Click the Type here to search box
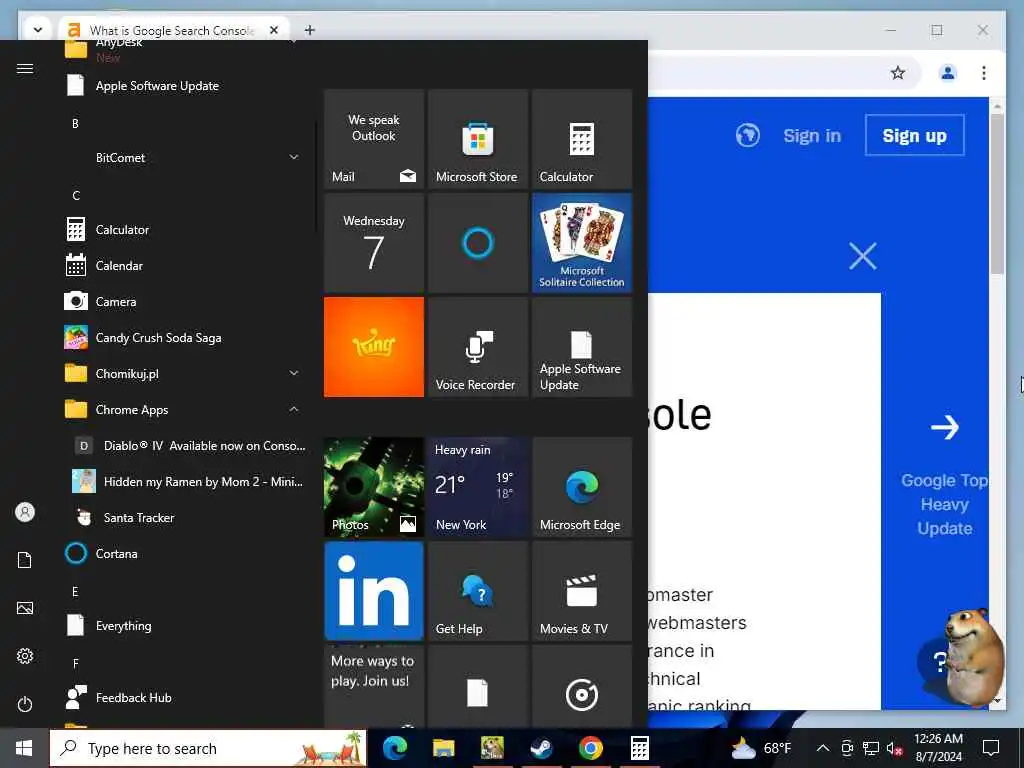1024x768 pixels. click(x=208, y=748)
